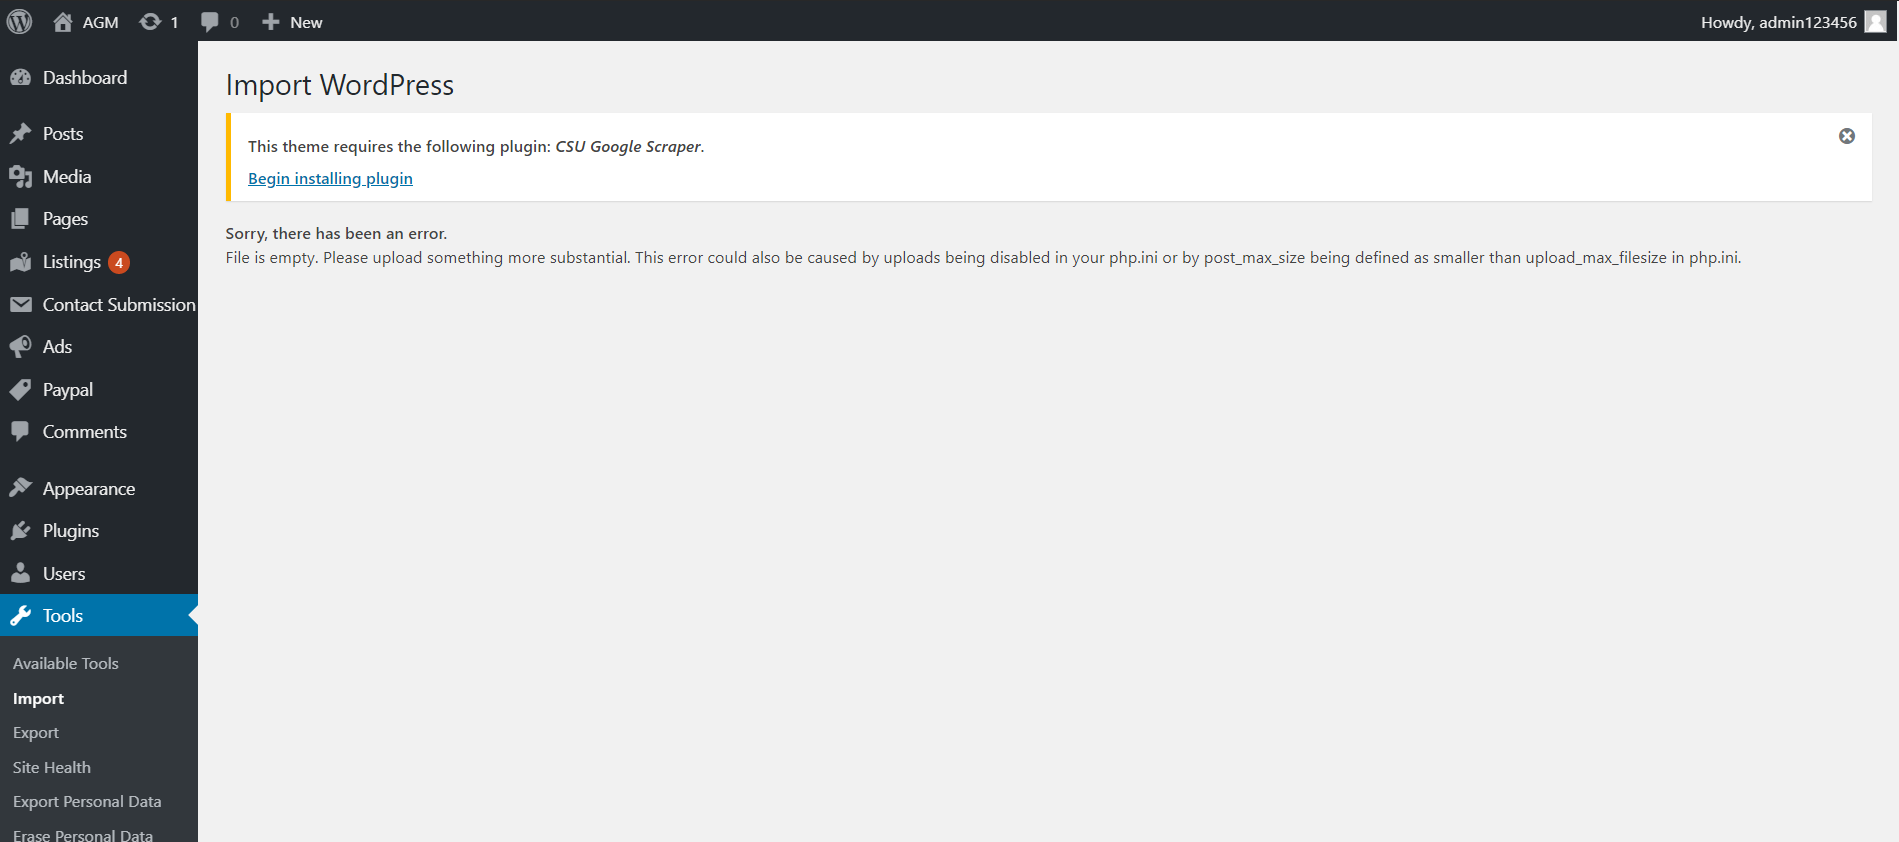Click the Begin installing plugin link
The width and height of the screenshot is (1899, 842).
click(330, 178)
